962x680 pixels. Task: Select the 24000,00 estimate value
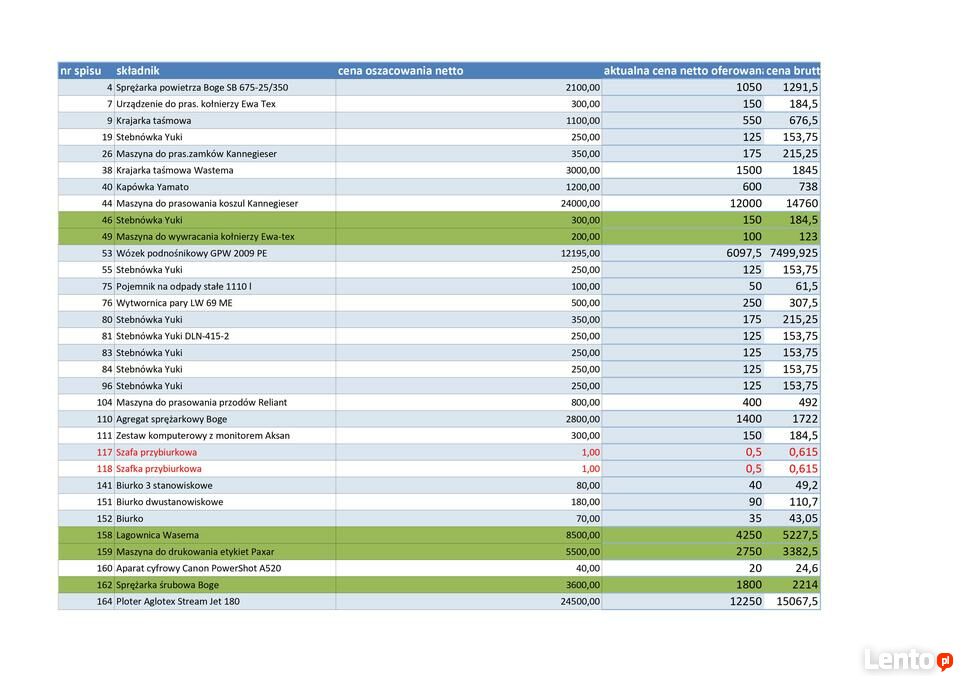pyautogui.click(x=580, y=204)
